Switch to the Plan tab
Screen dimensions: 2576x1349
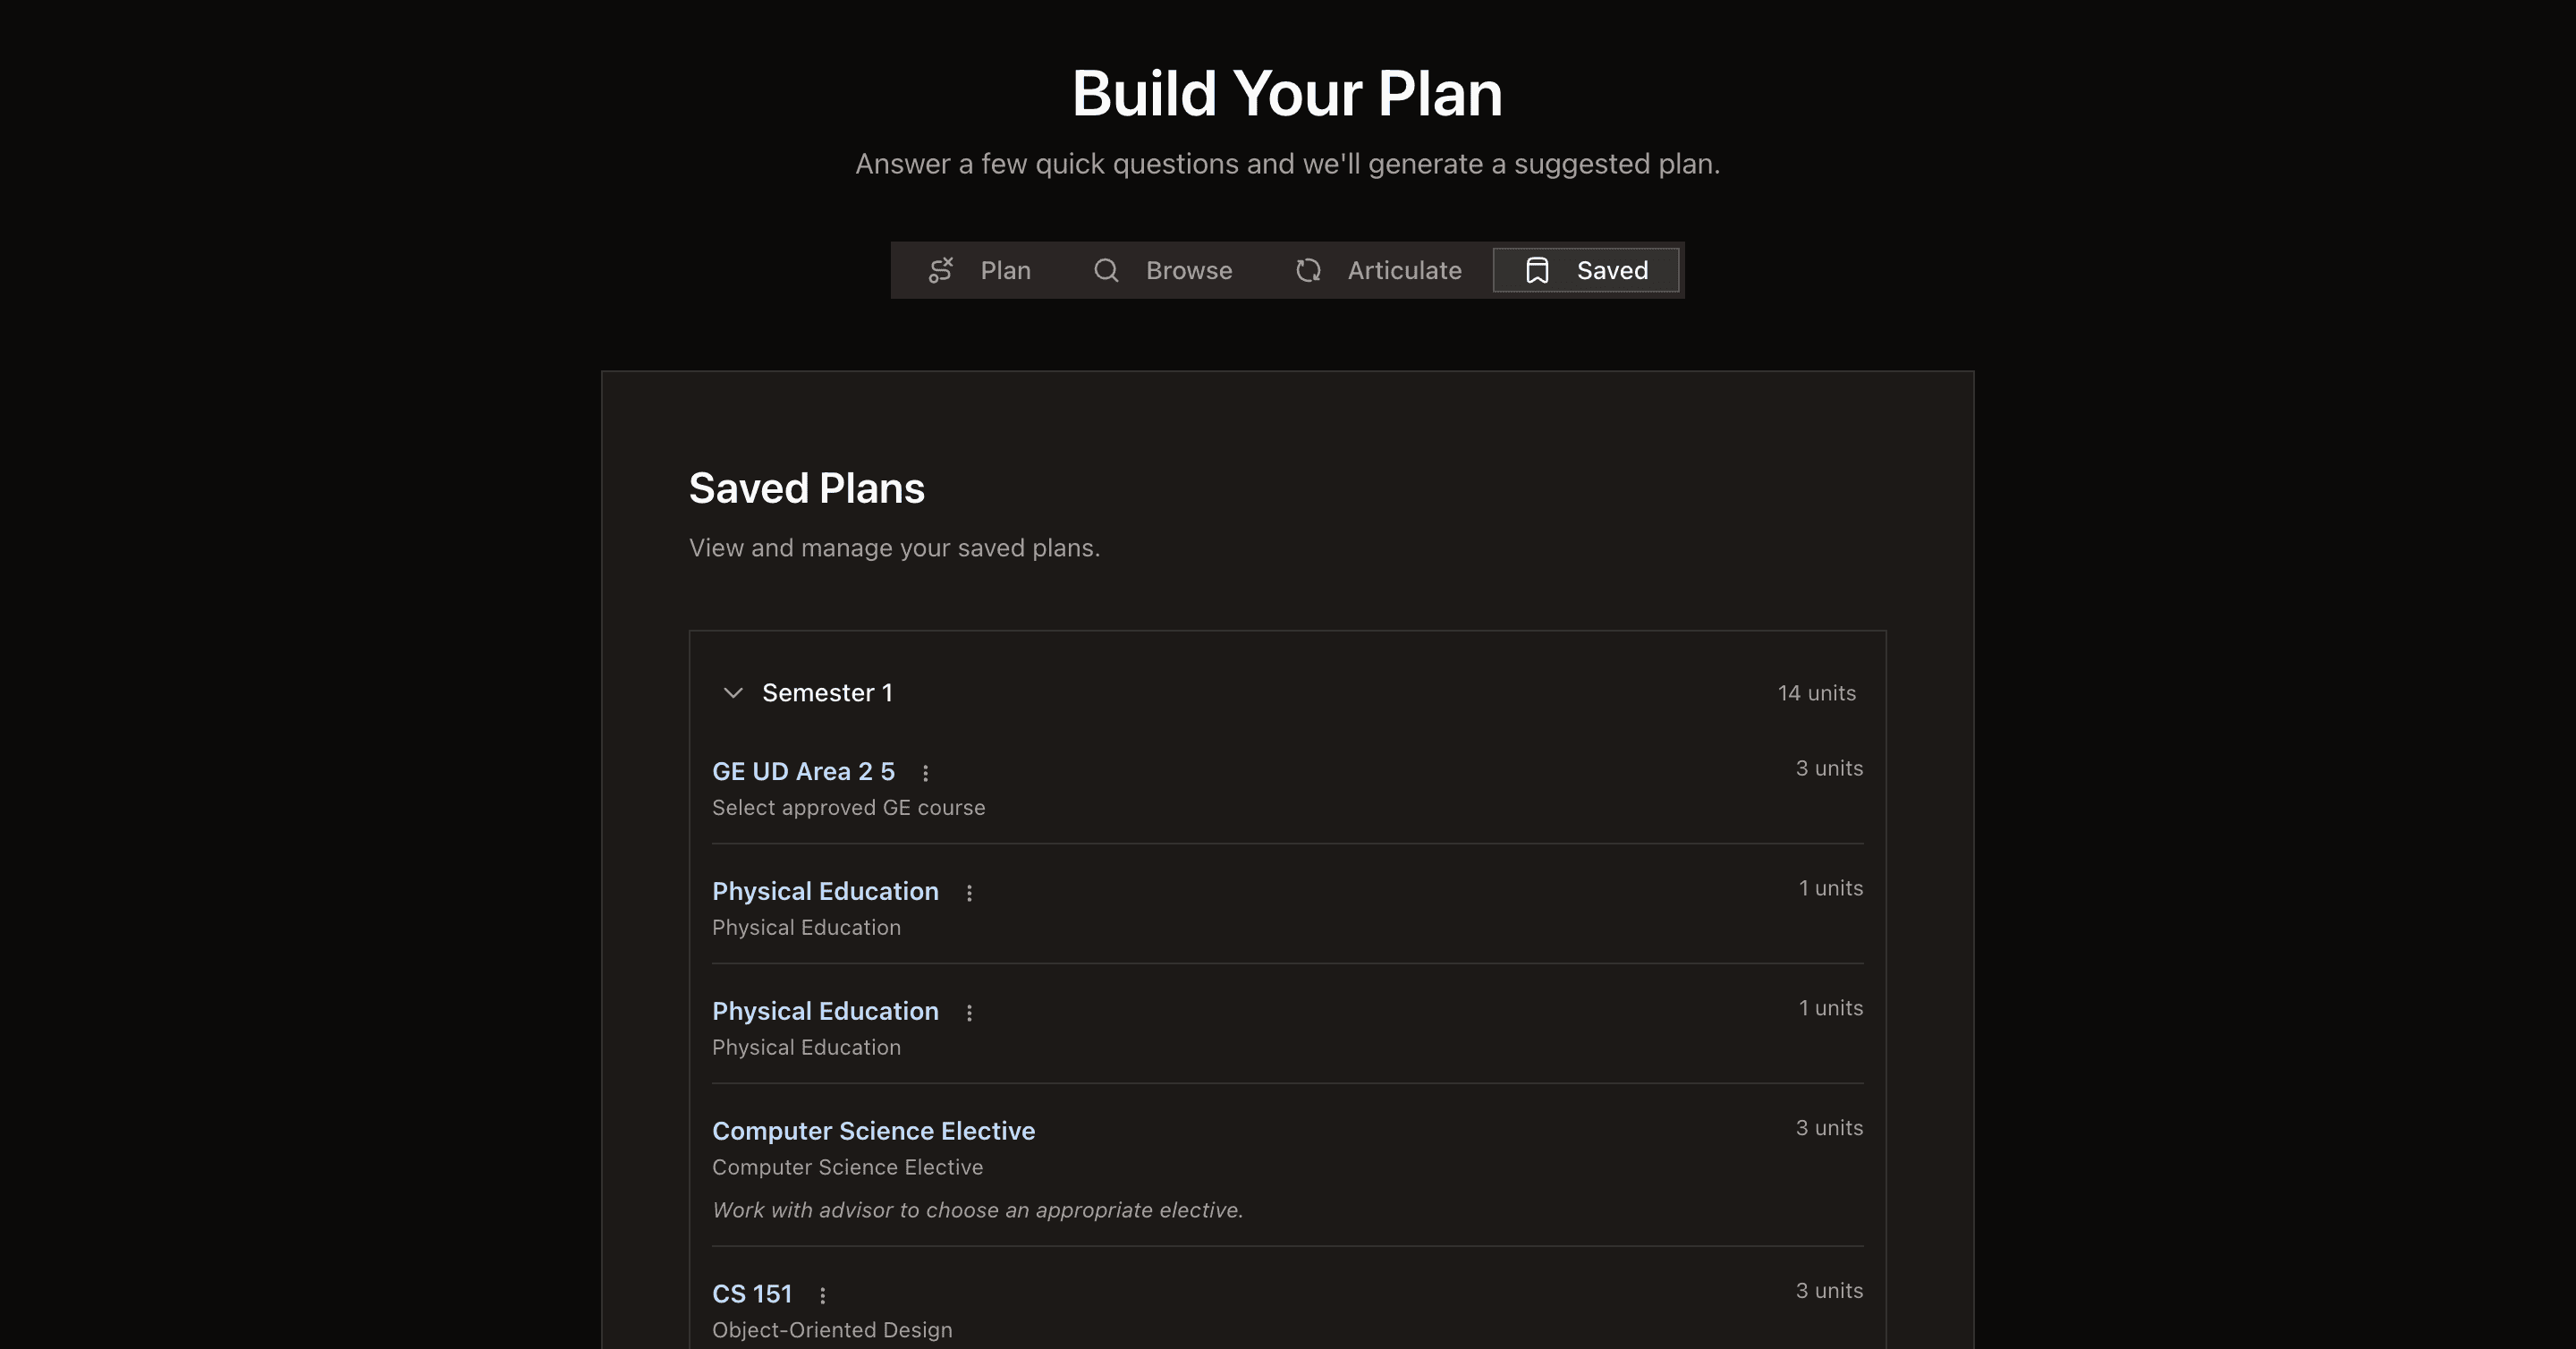tap(1005, 270)
